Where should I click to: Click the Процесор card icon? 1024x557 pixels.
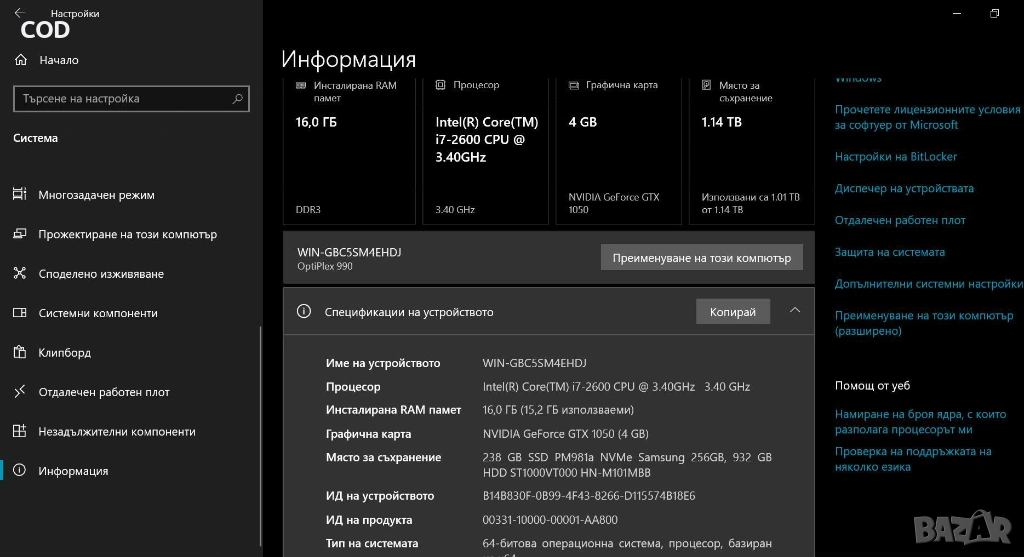(441, 85)
